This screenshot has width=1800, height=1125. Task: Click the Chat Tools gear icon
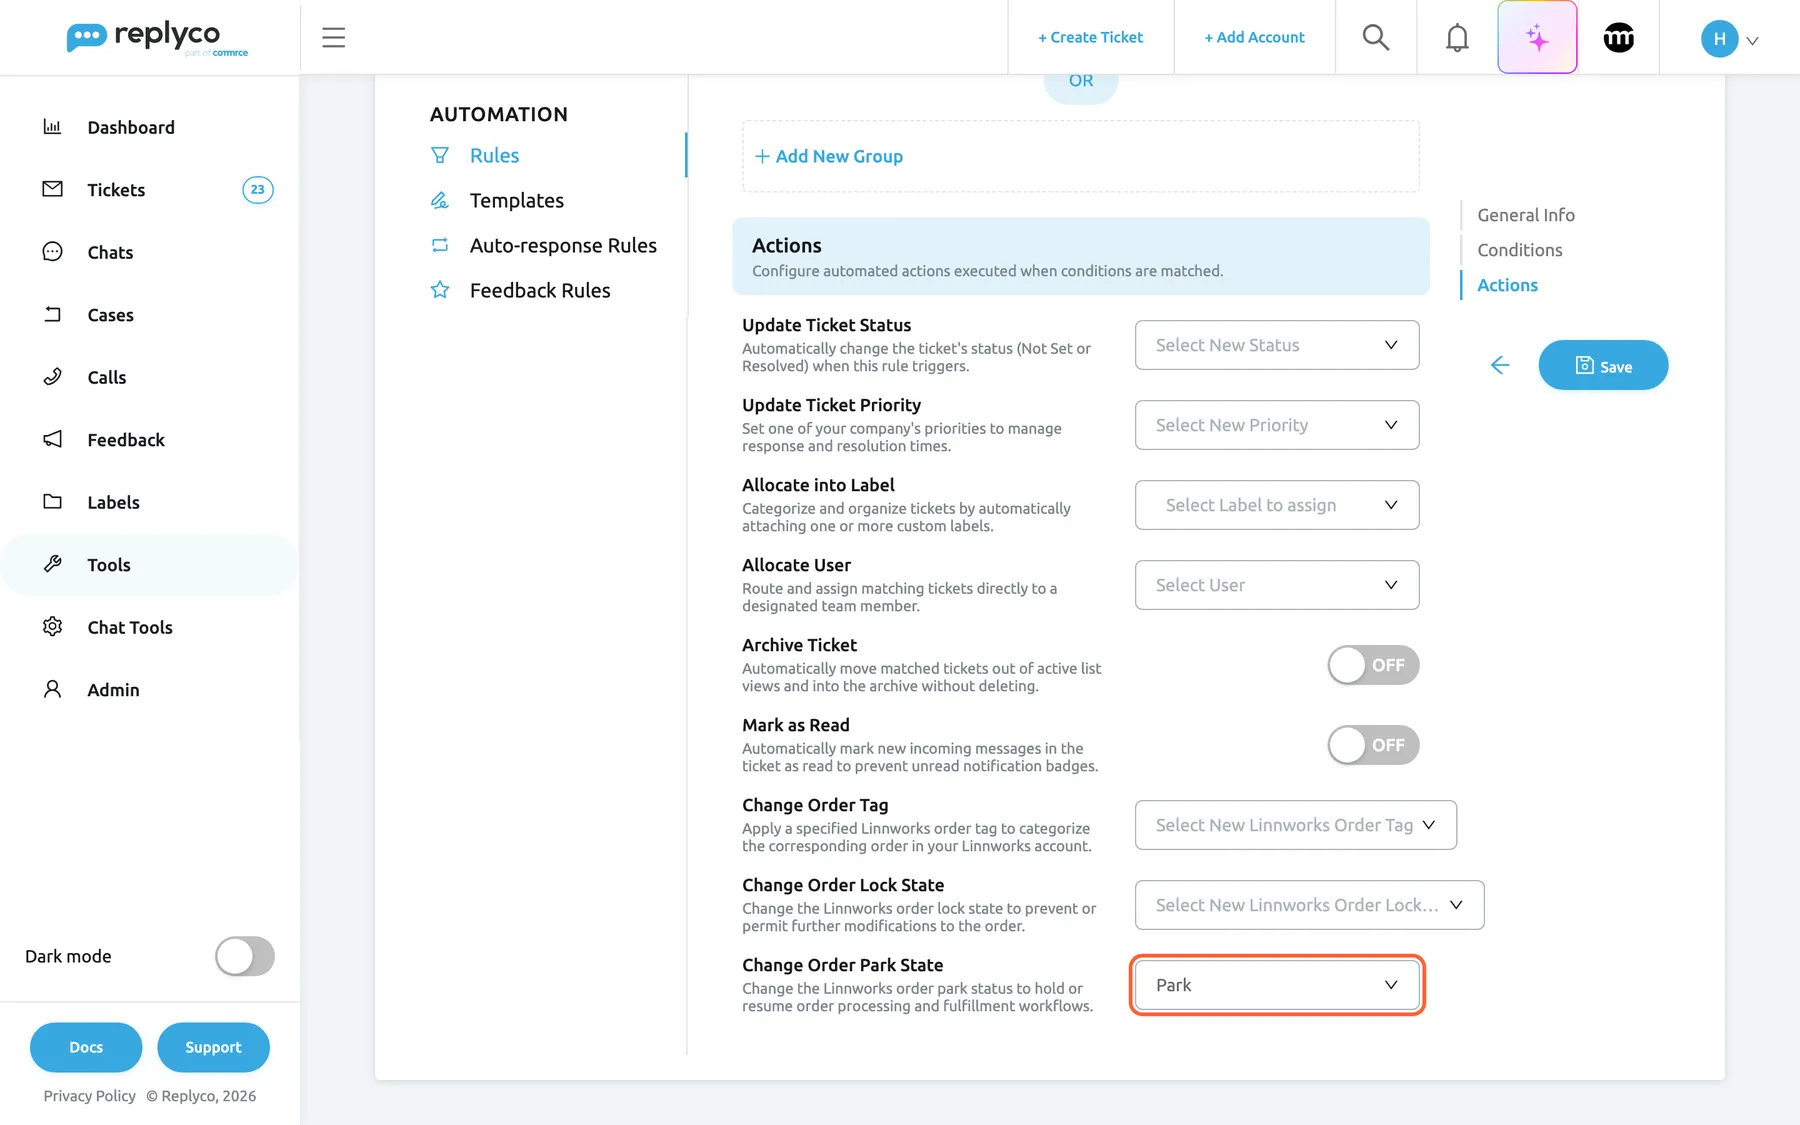tap(52, 627)
